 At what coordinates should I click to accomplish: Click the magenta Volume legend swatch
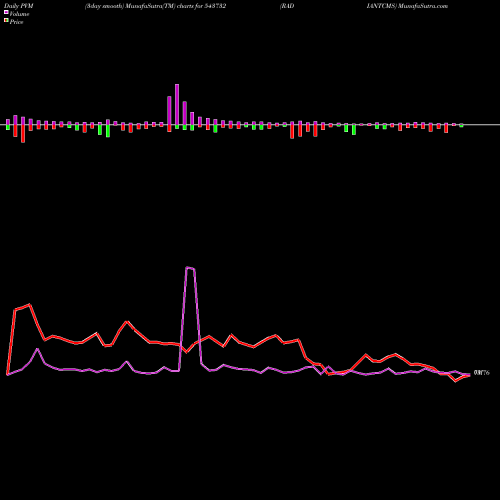6,13
